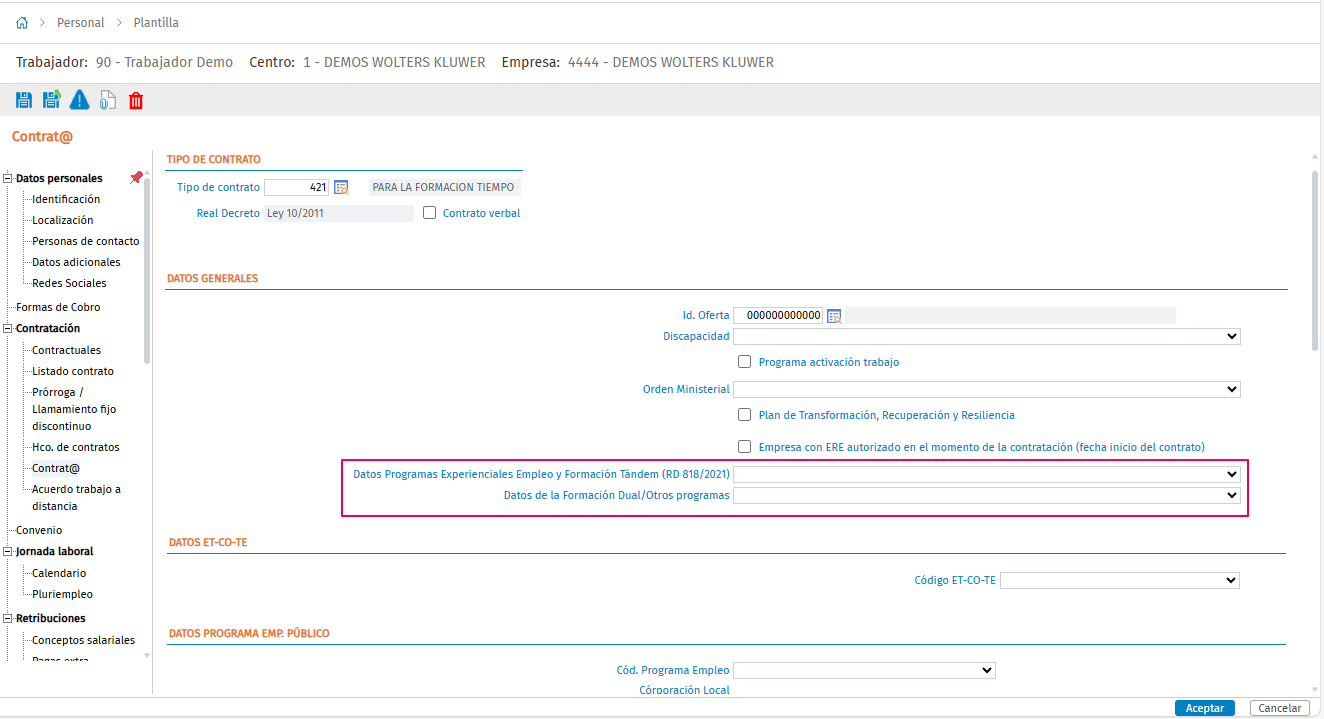Go to Personal in the breadcrumb
1324x719 pixels.
tap(81, 23)
